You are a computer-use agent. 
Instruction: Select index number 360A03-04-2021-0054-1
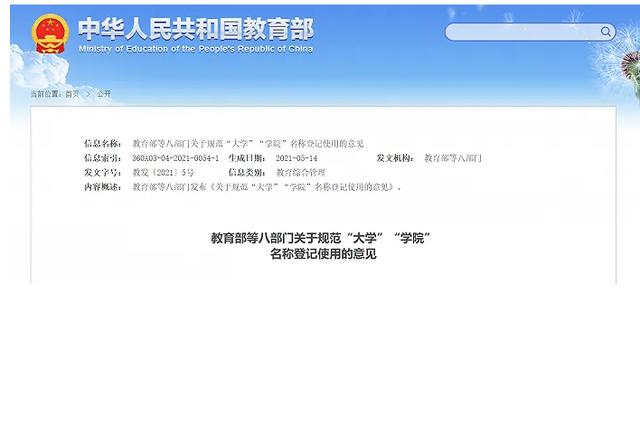pos(176,158)
